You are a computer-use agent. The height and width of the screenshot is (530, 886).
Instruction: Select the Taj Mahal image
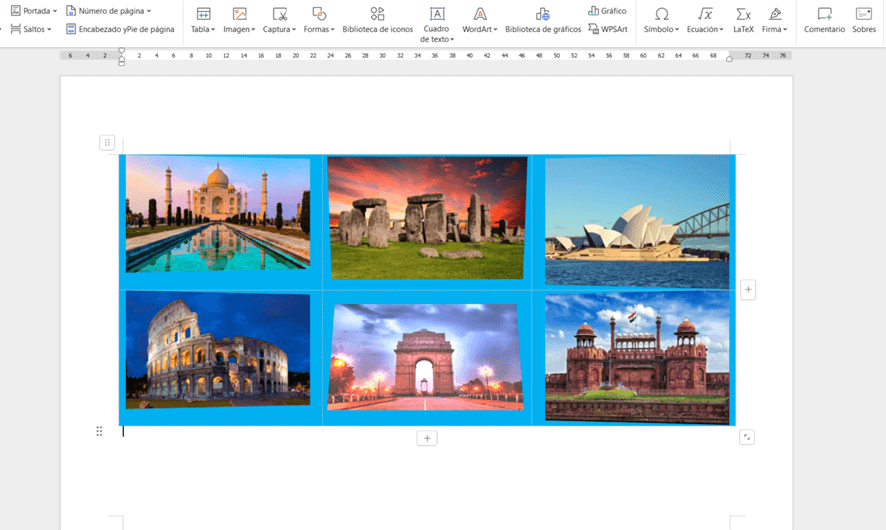click(218, 213)
